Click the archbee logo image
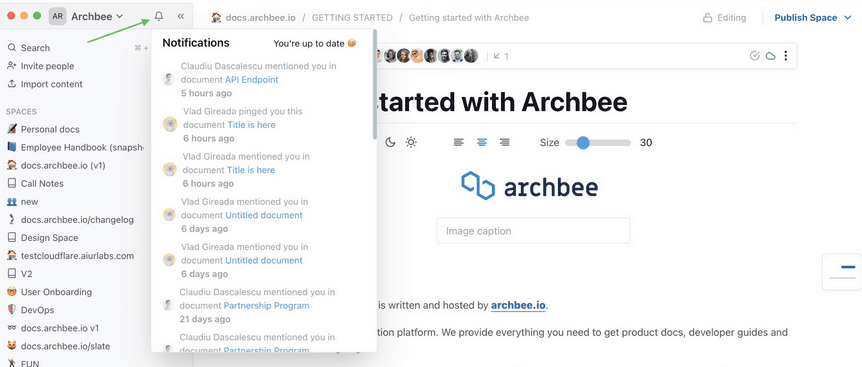Image resolution: width=862 pixels, height=367 pixels. pos(529,186)
